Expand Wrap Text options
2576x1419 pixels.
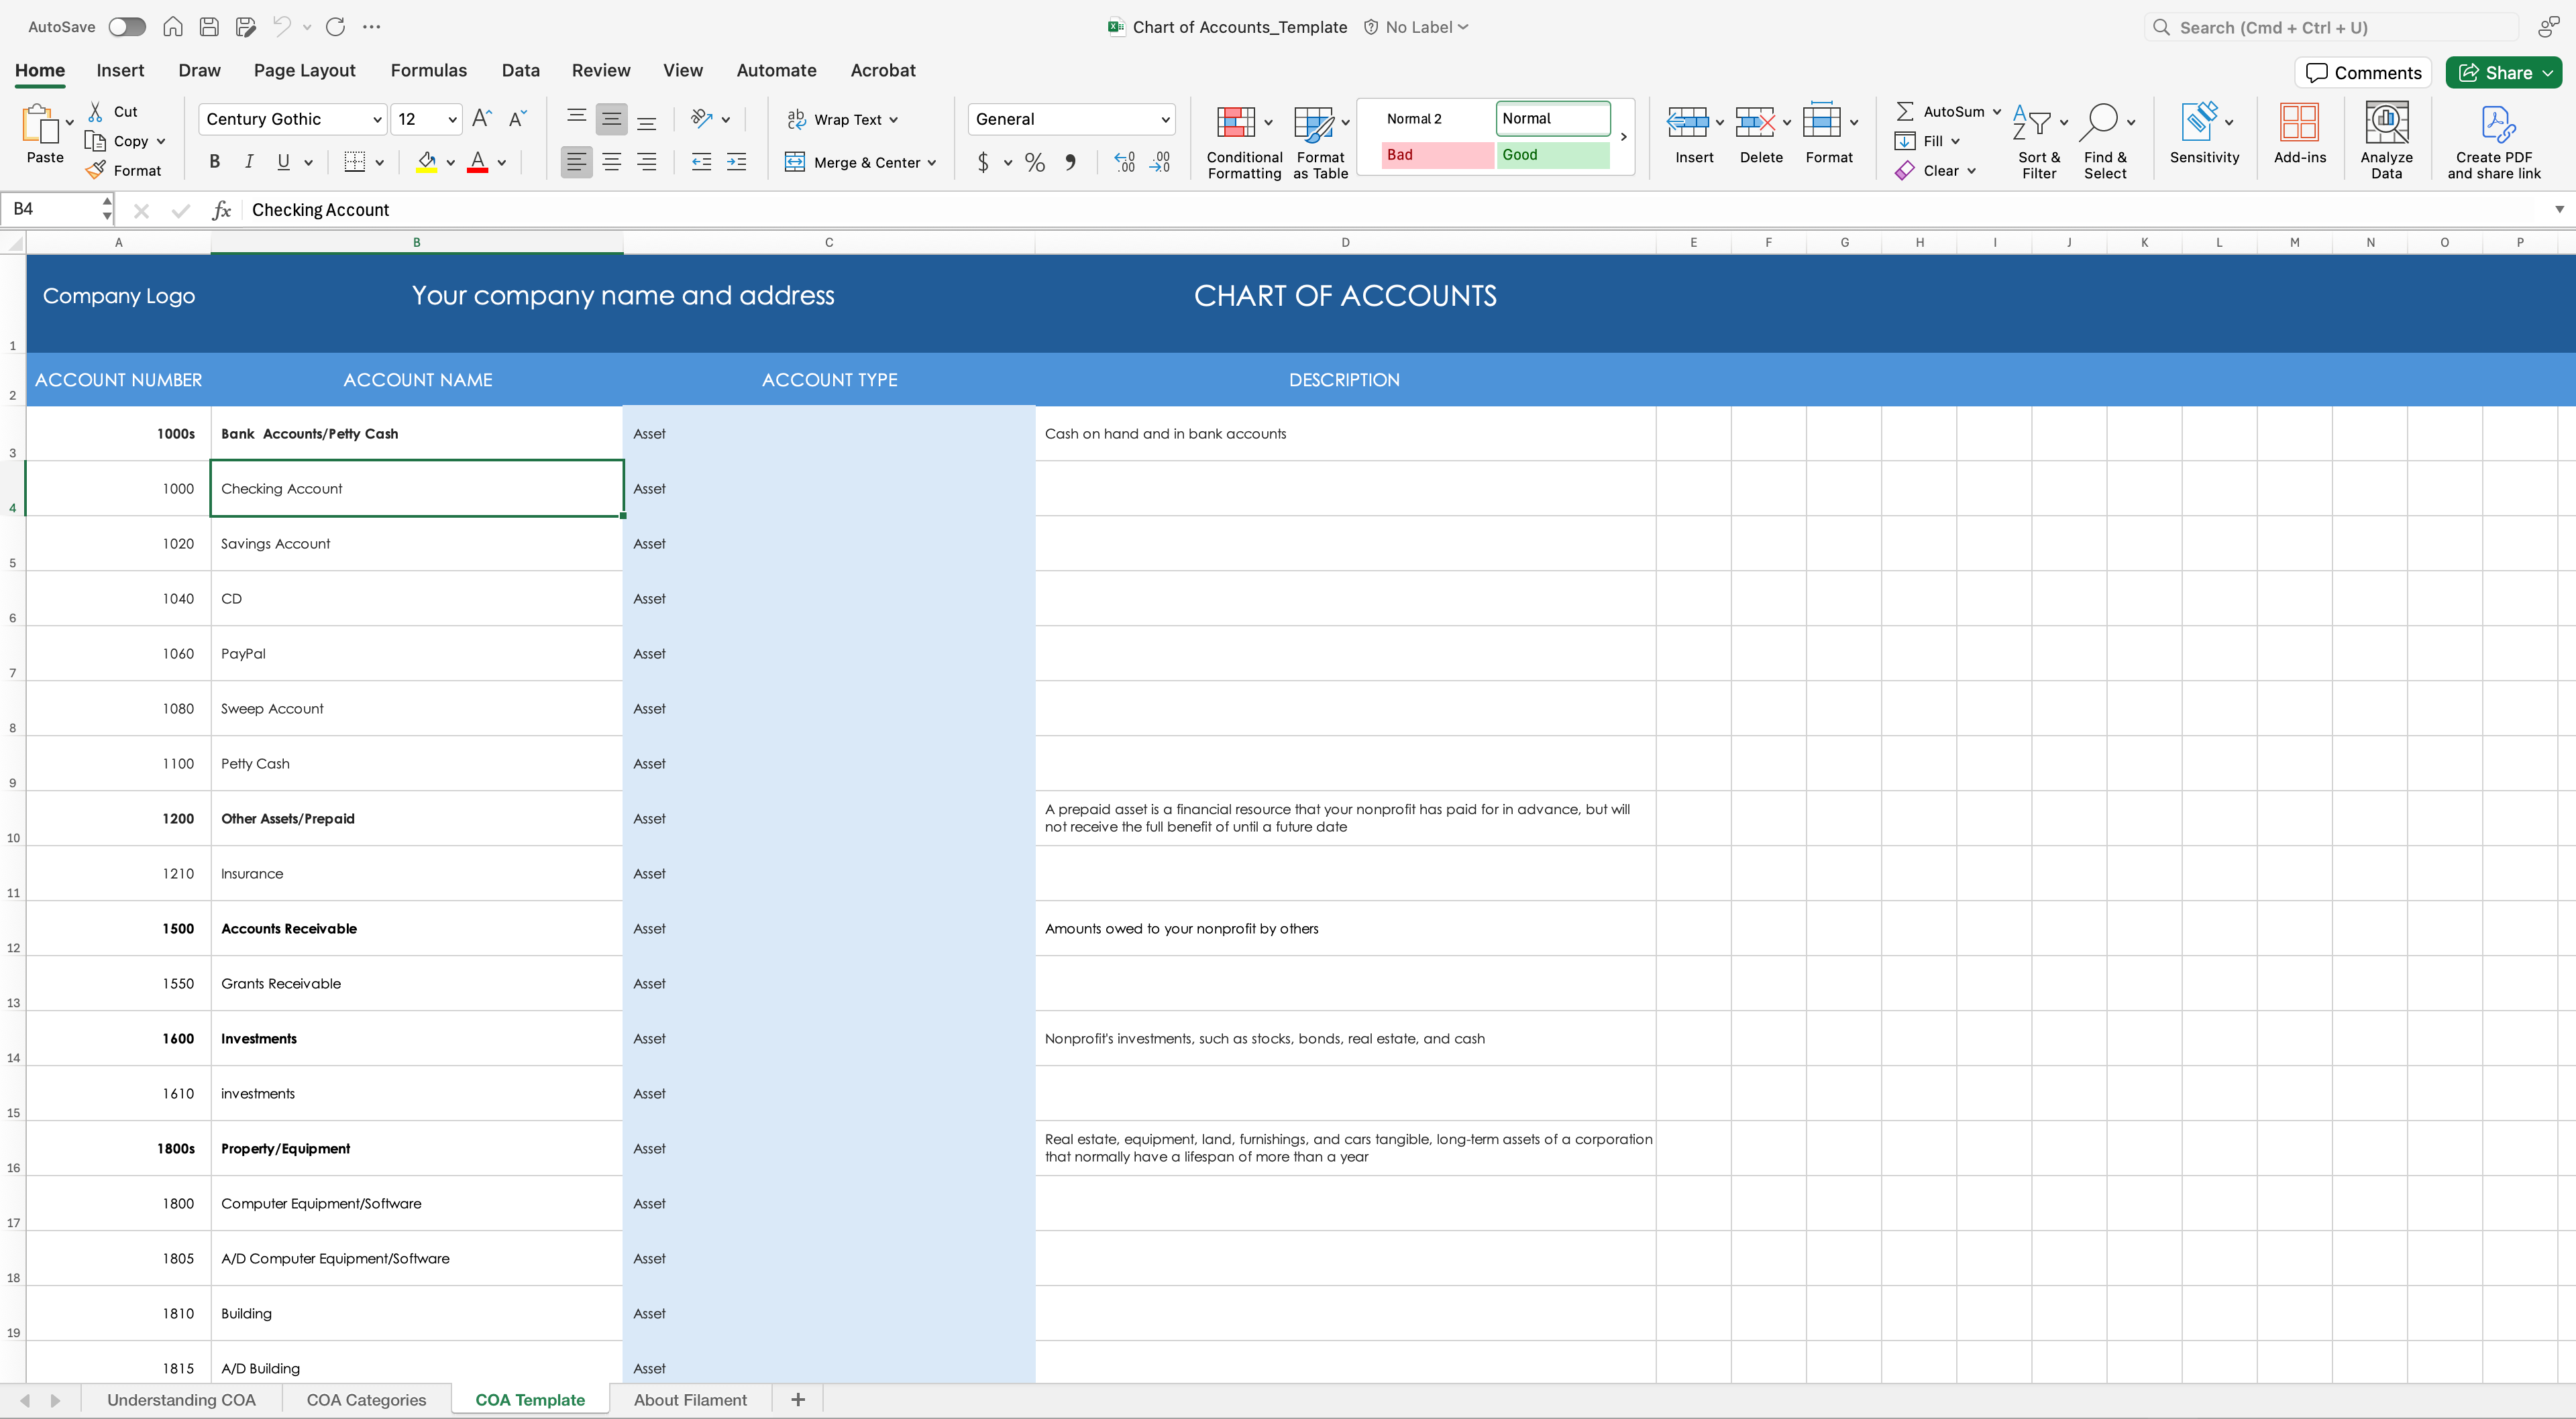click(893, 120)
